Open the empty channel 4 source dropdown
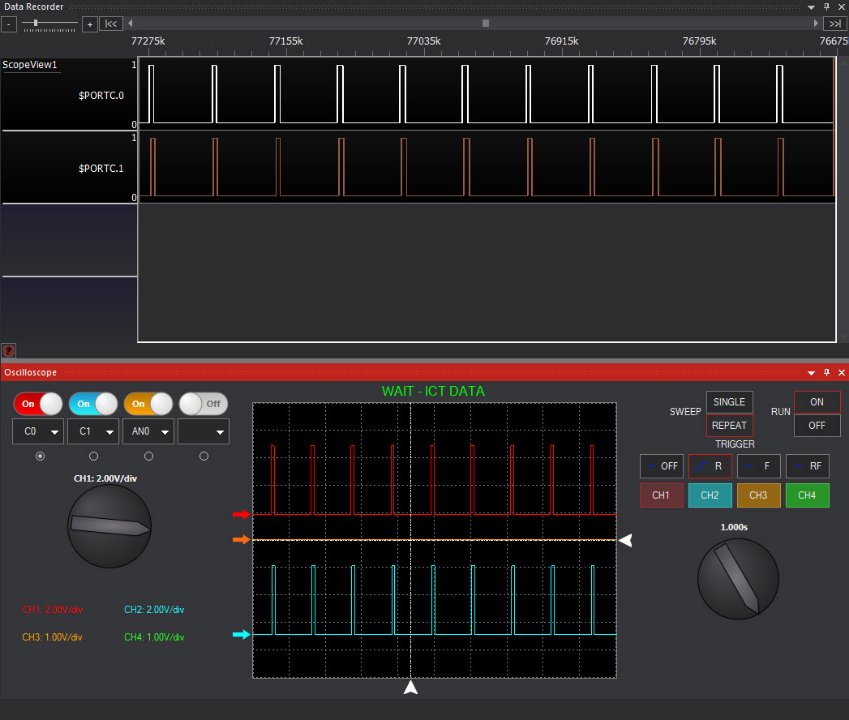 coord(204,431)
